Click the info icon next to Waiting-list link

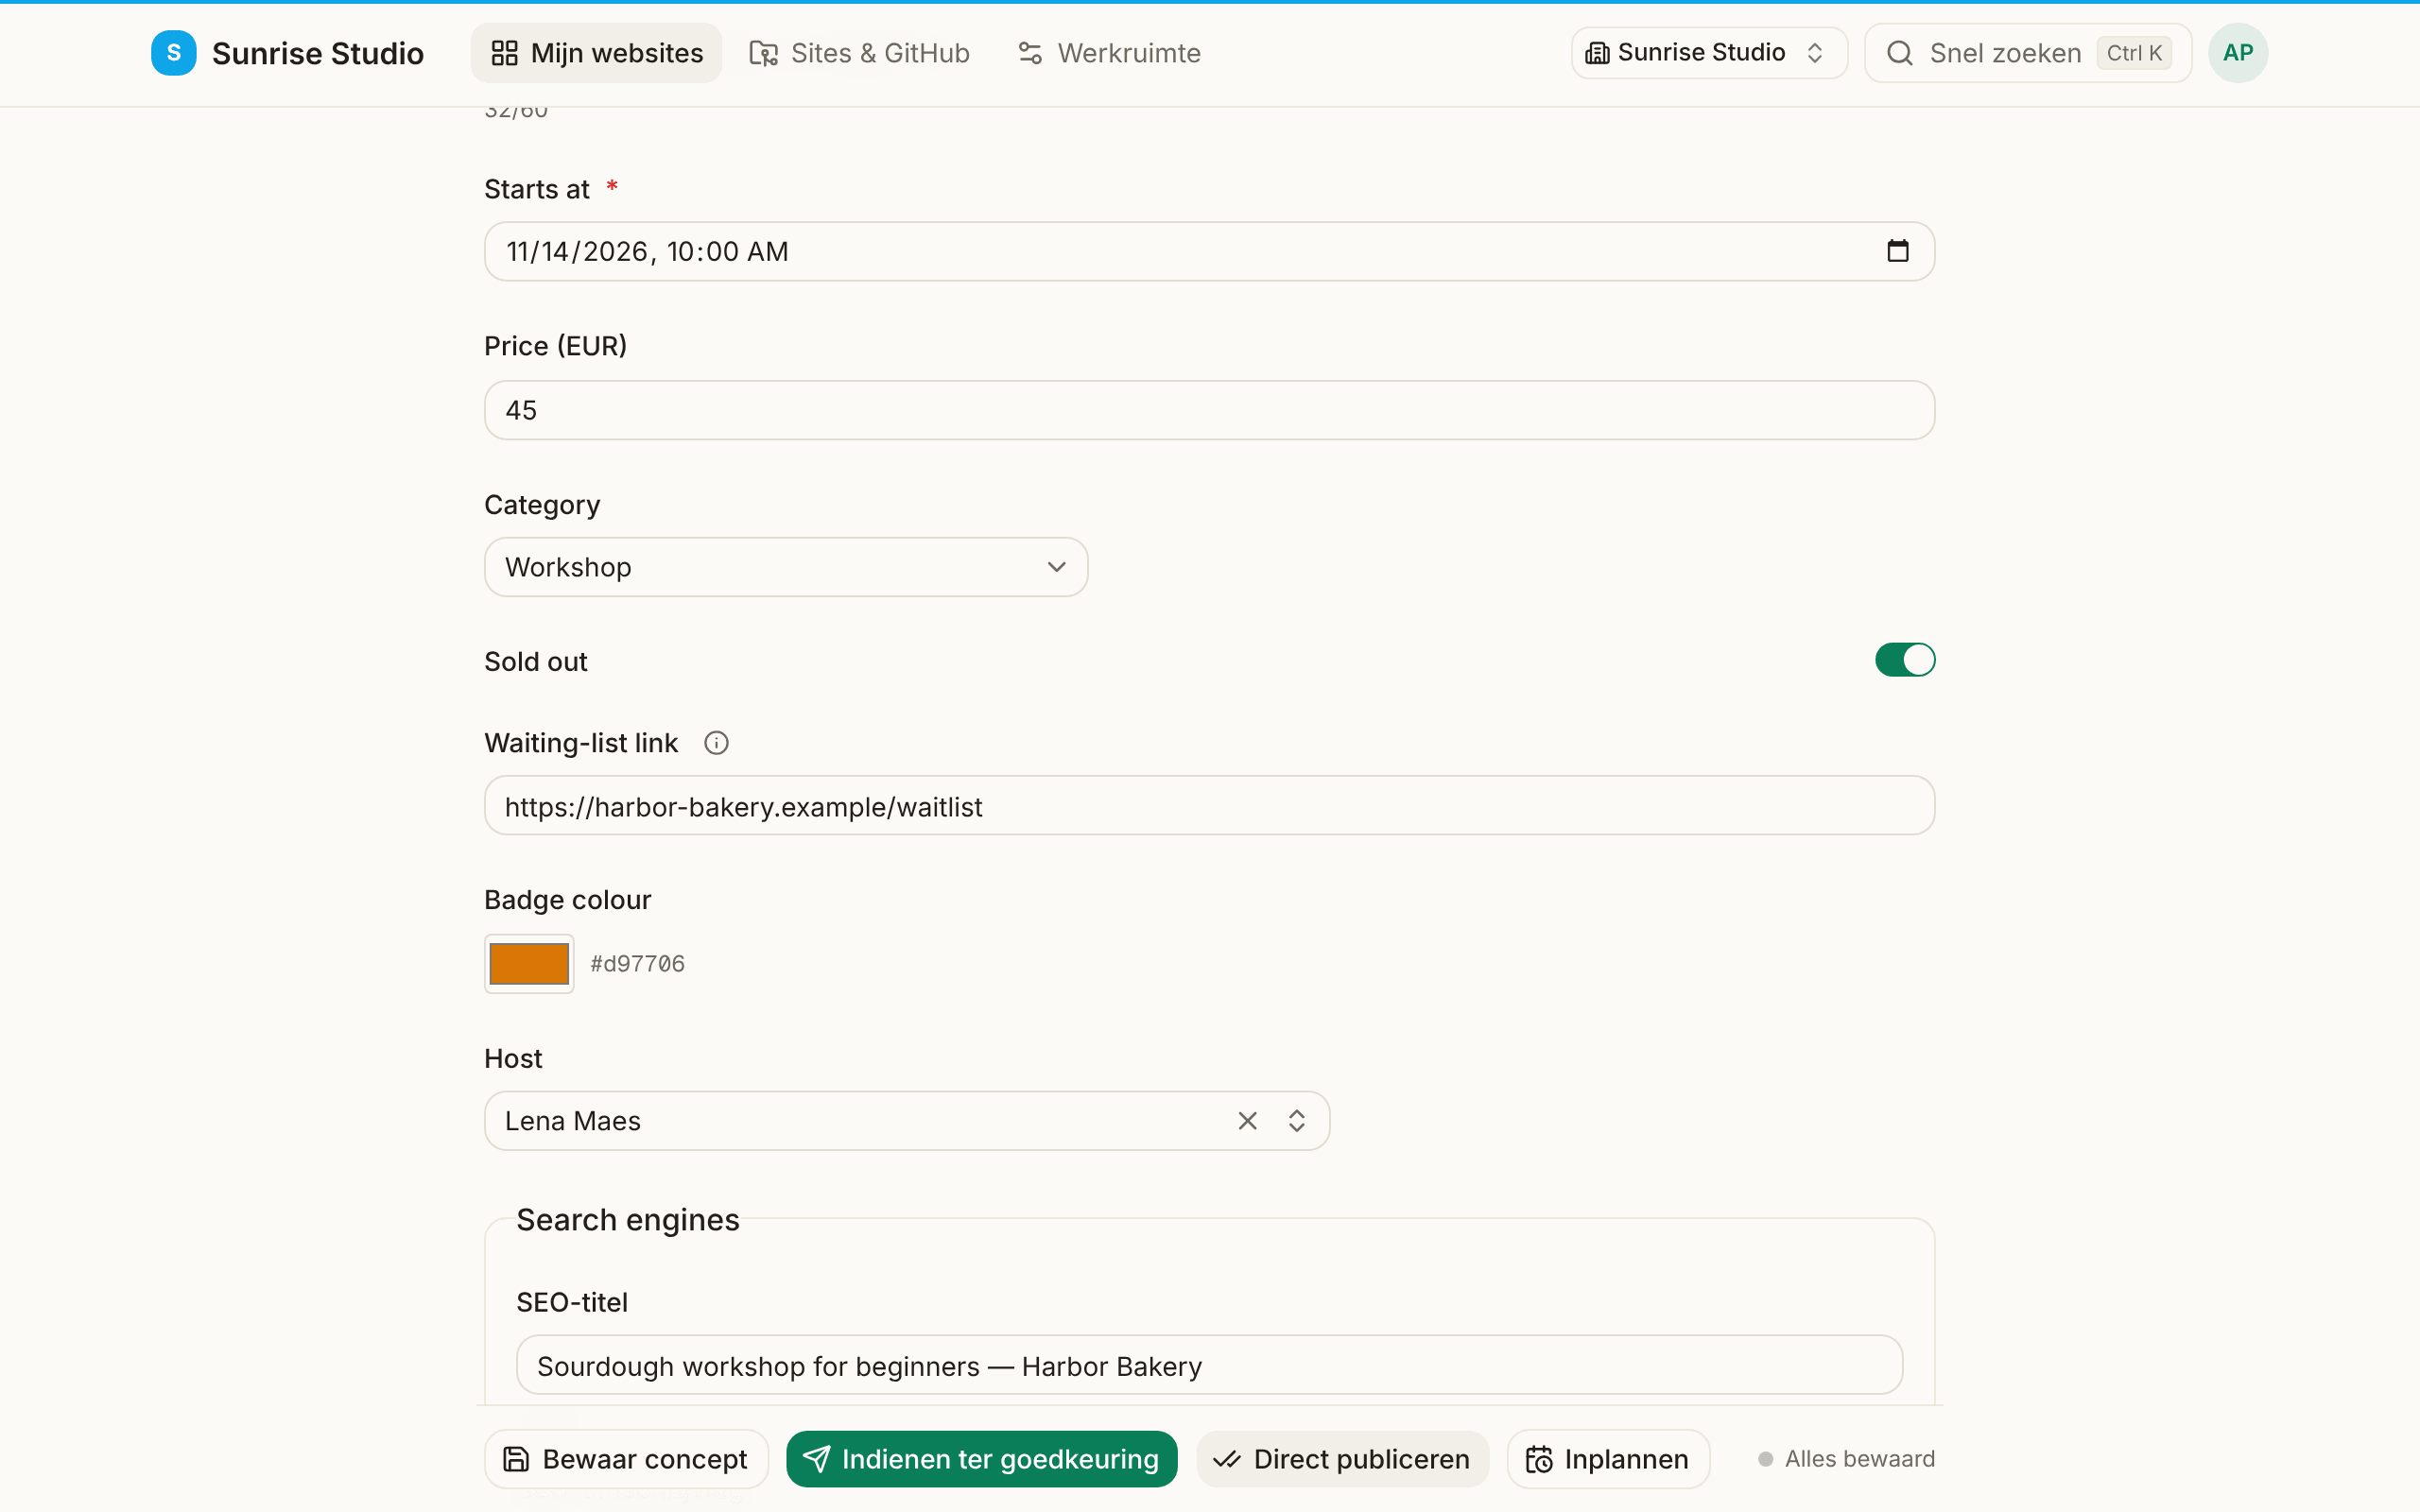click(x=716, y=743)
